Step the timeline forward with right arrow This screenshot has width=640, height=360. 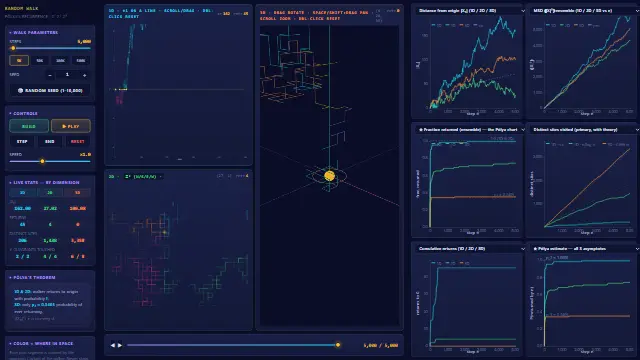click(x=120, y=345)
